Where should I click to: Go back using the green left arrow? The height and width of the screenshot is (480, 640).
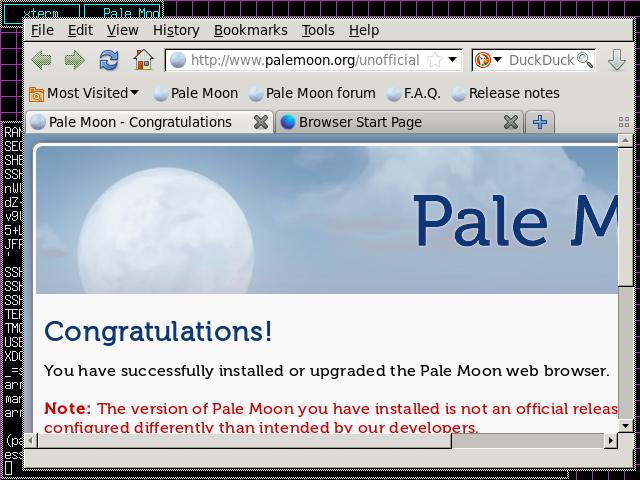click(41, 60)
